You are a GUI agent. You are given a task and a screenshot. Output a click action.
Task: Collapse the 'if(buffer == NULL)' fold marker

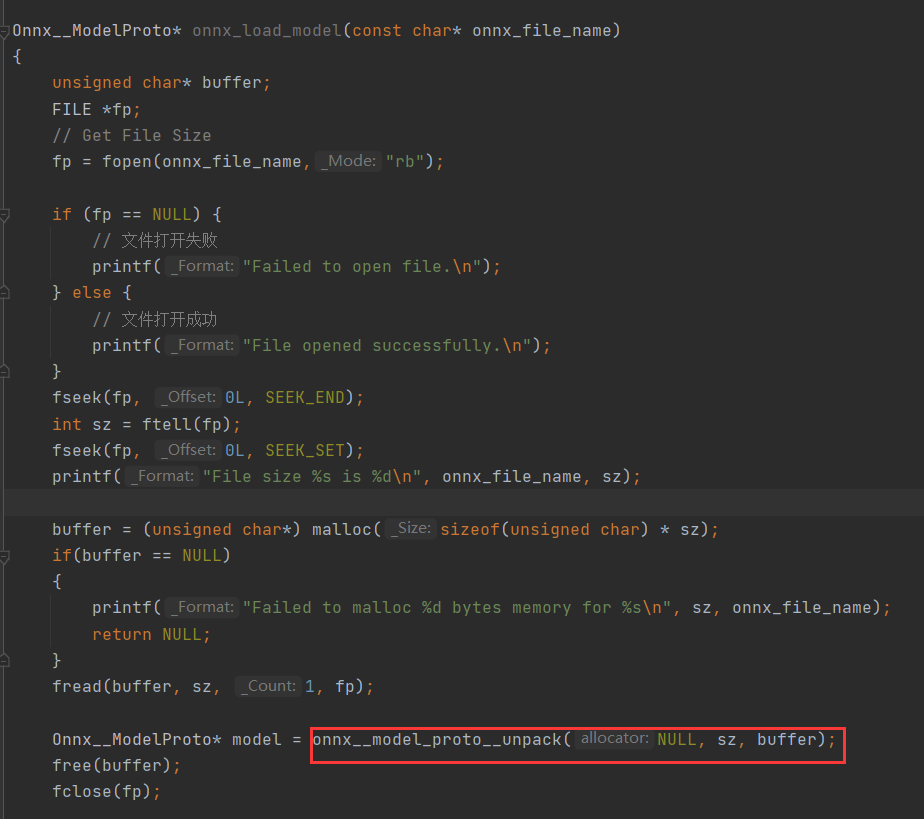4,556
